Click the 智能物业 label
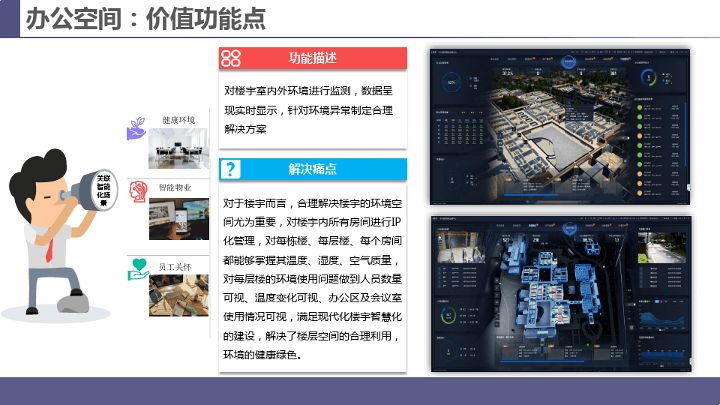The width and height of the screenshot is (720, 405). pyautogui.click(x=175, y=187)
